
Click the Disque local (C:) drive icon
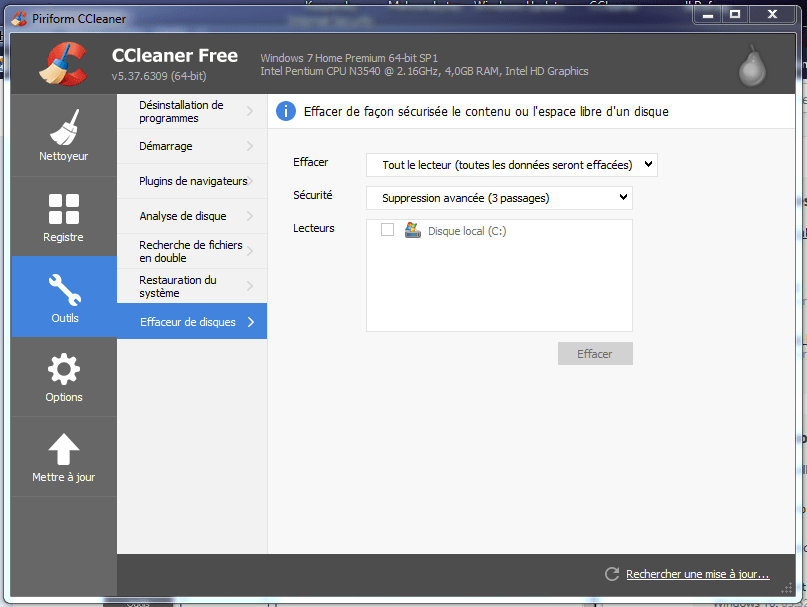click(x=413, y=230)
